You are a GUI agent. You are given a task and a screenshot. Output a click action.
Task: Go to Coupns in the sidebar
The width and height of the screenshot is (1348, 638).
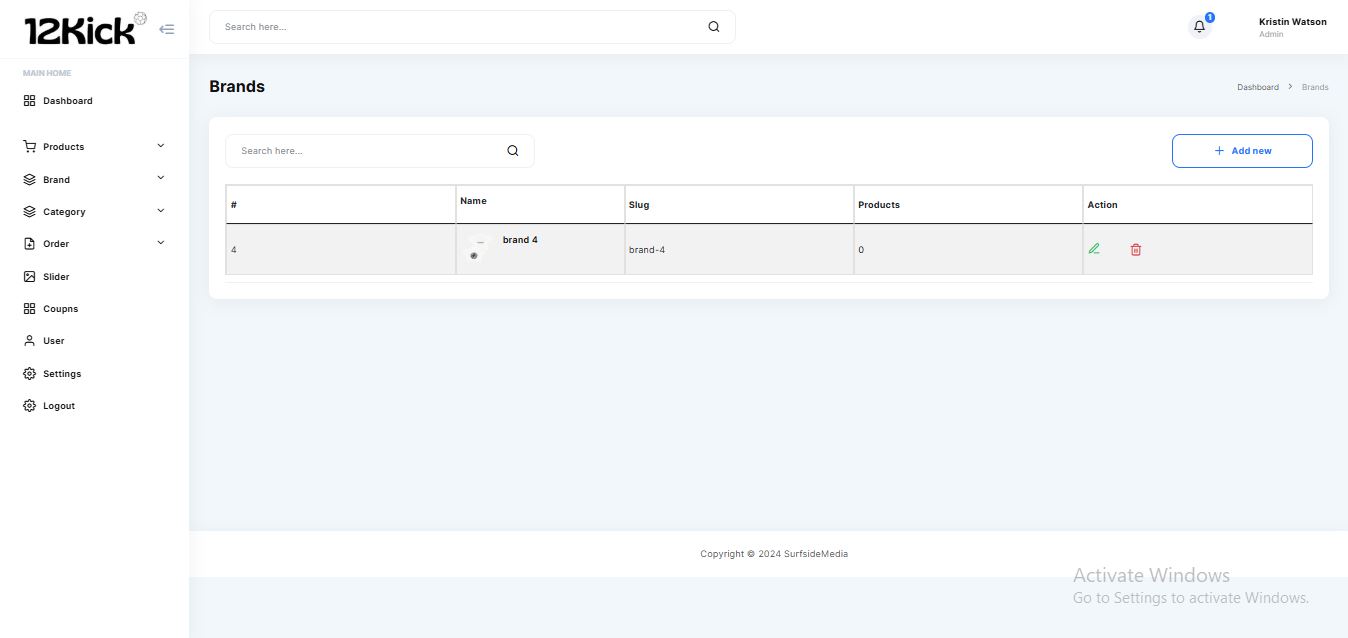[x=60, y=309]
